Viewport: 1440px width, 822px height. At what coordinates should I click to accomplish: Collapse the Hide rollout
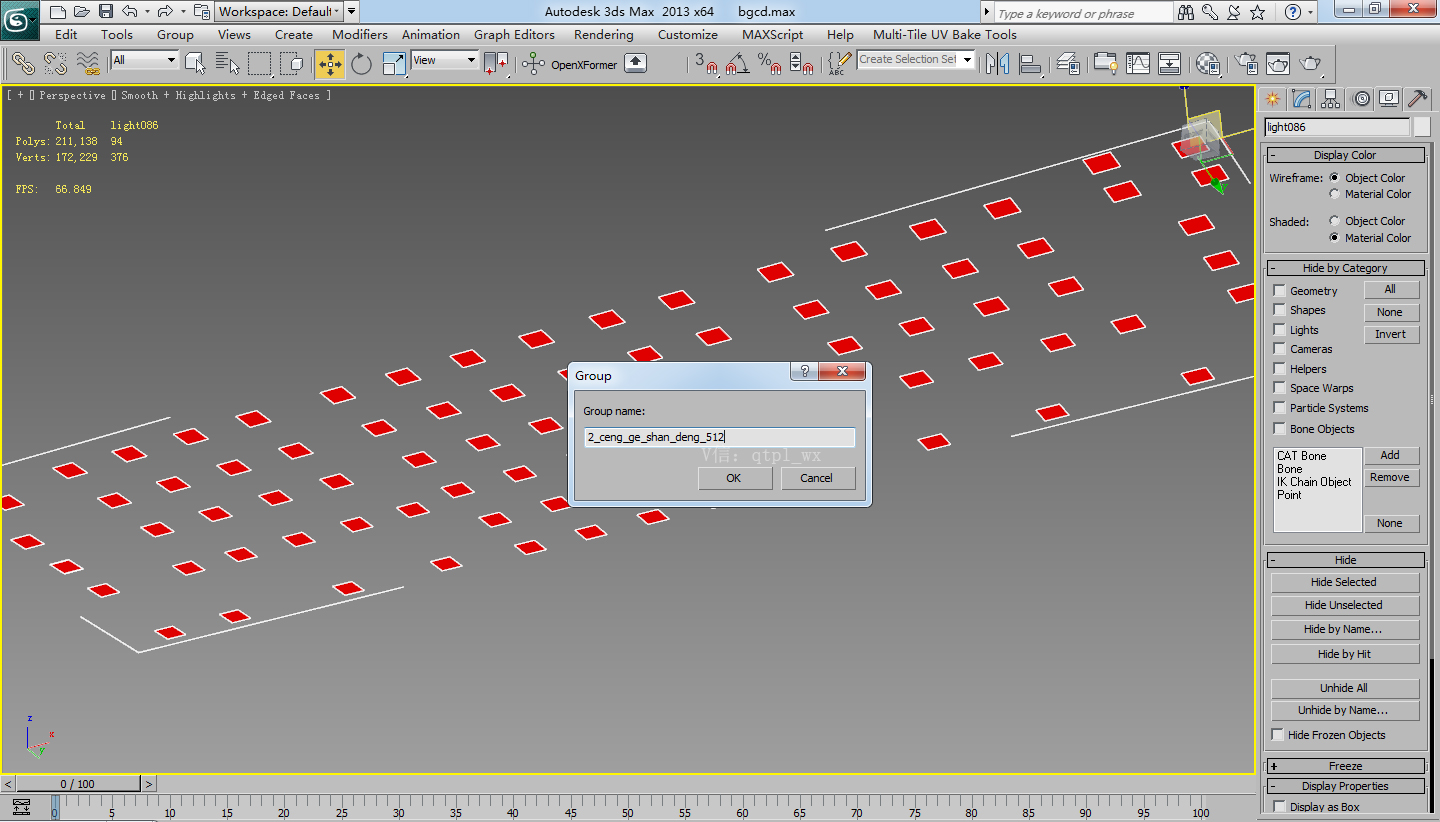pos(1345,560)
